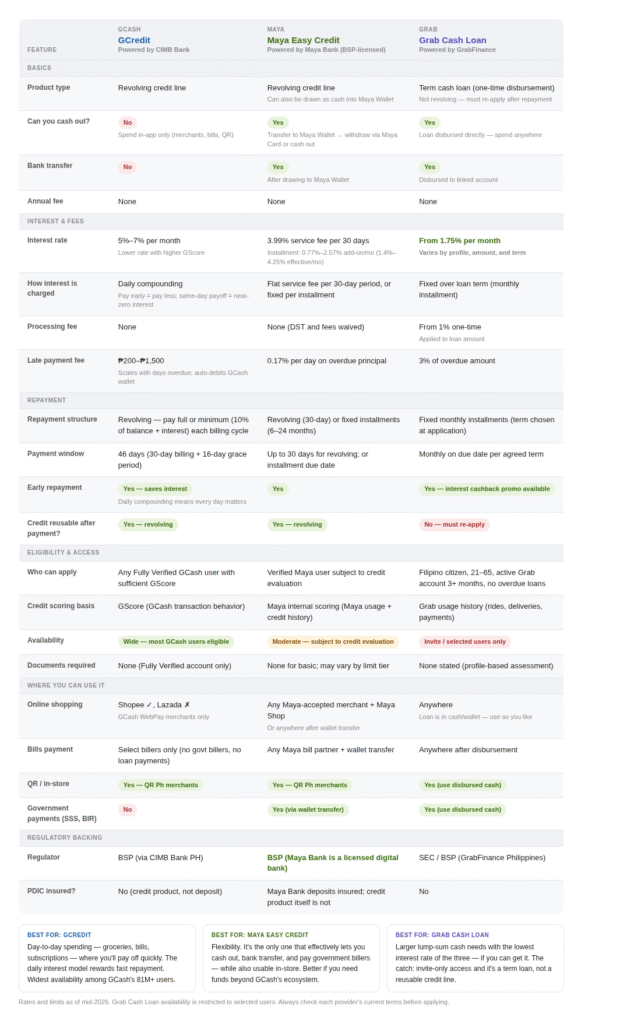Click the red No badge for GCredit cash out
This screenshot has width=620, height=1024.
coord(127,123)
